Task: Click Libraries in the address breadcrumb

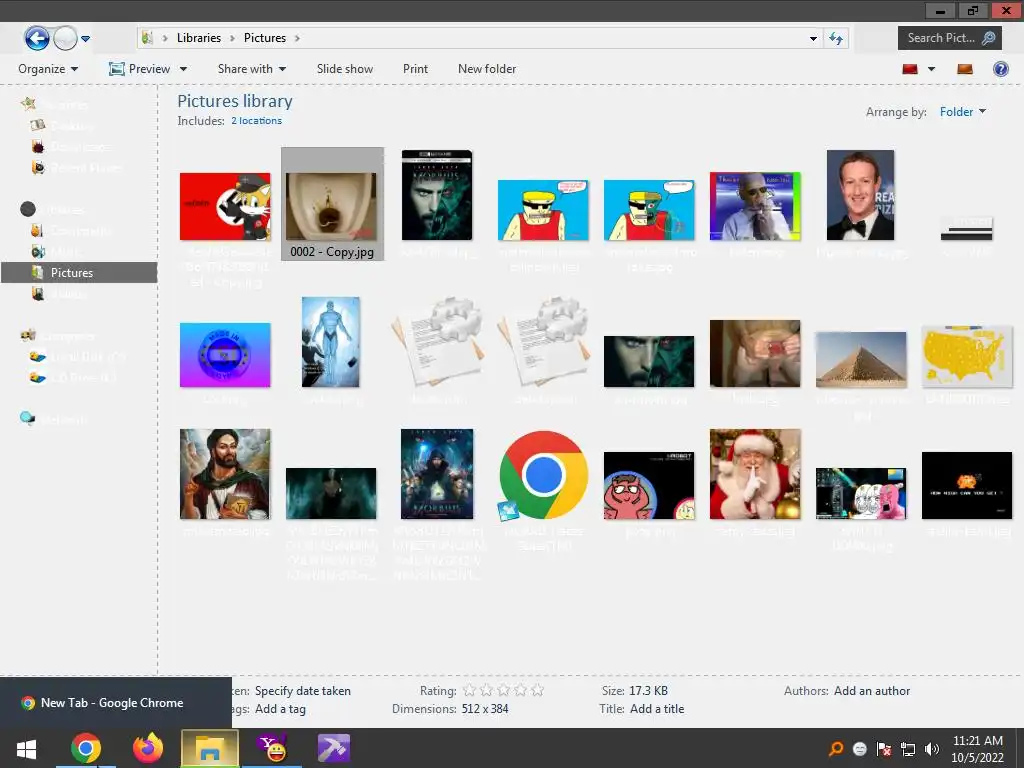Action: 199,38
